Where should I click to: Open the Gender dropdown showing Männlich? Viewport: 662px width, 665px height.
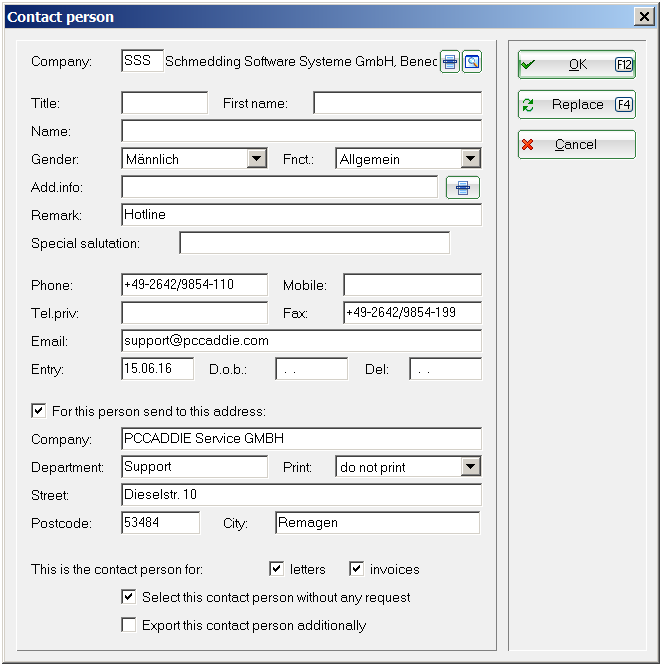tap(257, 159)
